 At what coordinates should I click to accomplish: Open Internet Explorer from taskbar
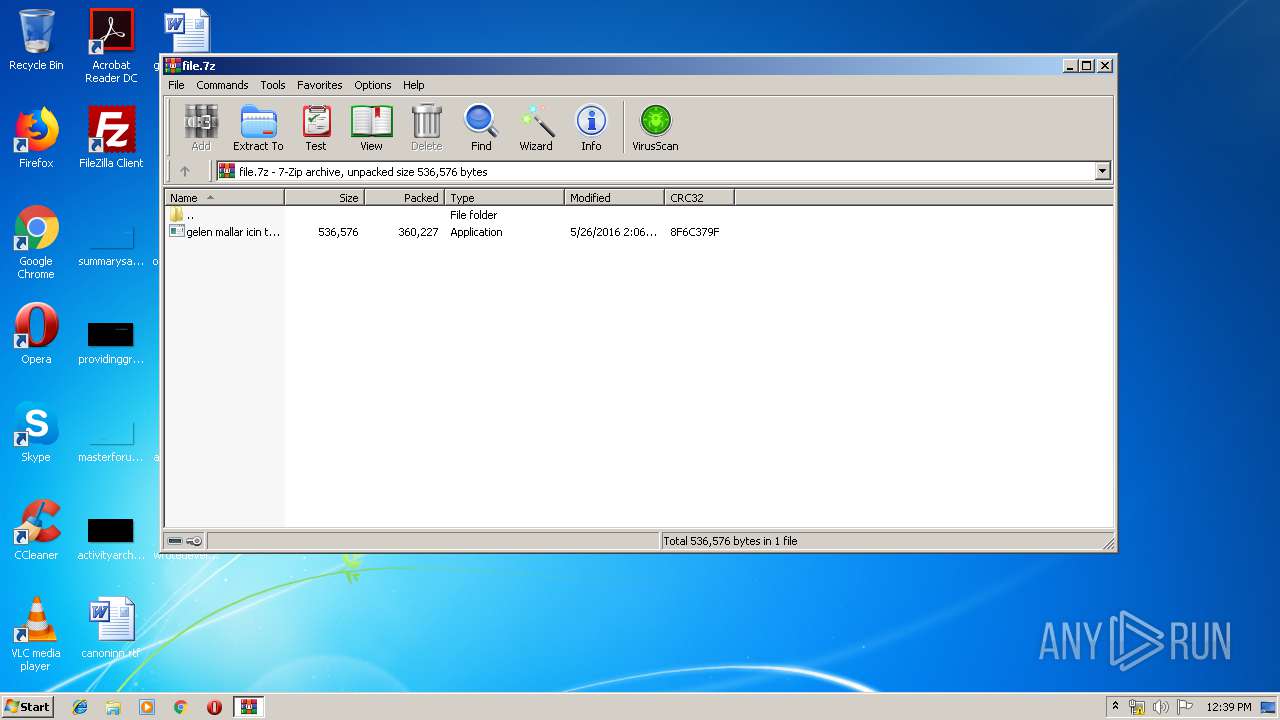[80, 707]
